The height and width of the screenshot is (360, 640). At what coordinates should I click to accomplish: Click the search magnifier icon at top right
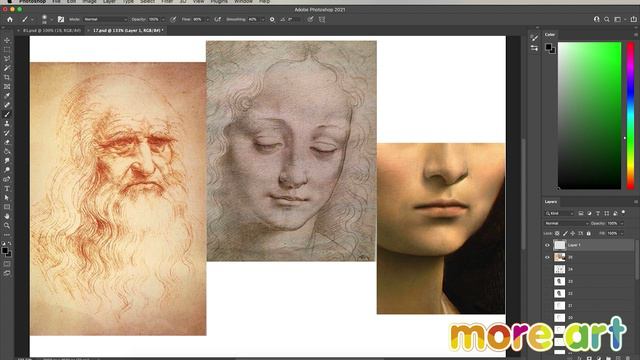pyautogui.click(x=607, y=19)
